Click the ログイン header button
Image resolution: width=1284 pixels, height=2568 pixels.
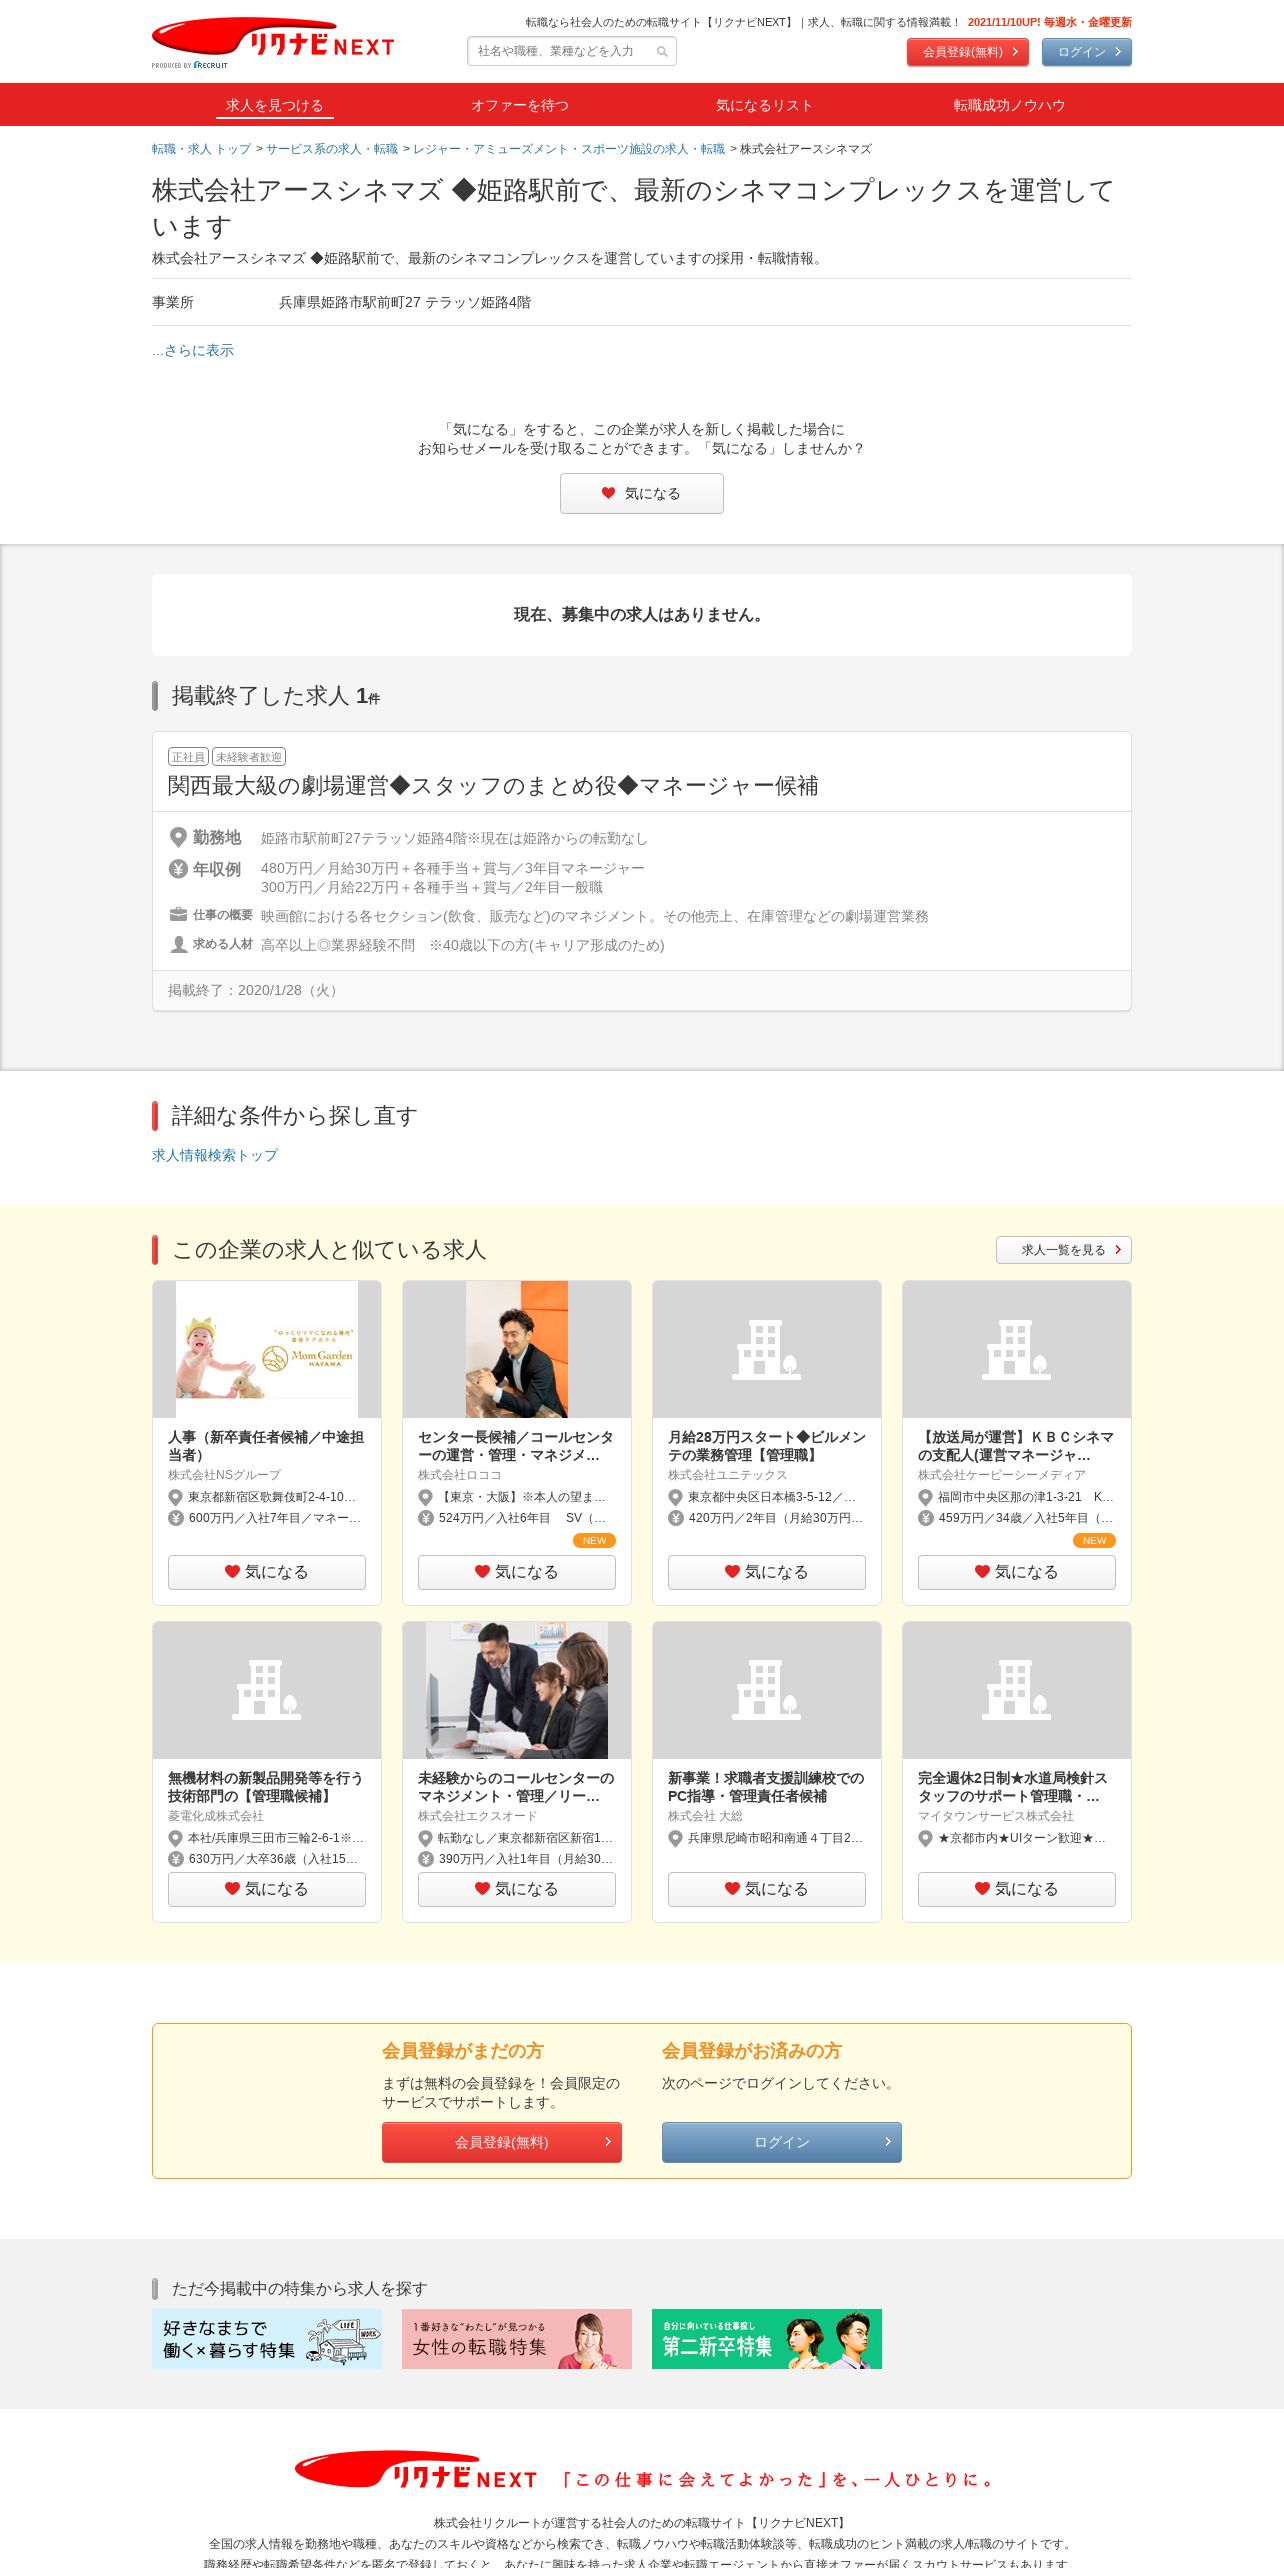[x=1086, y=52]
